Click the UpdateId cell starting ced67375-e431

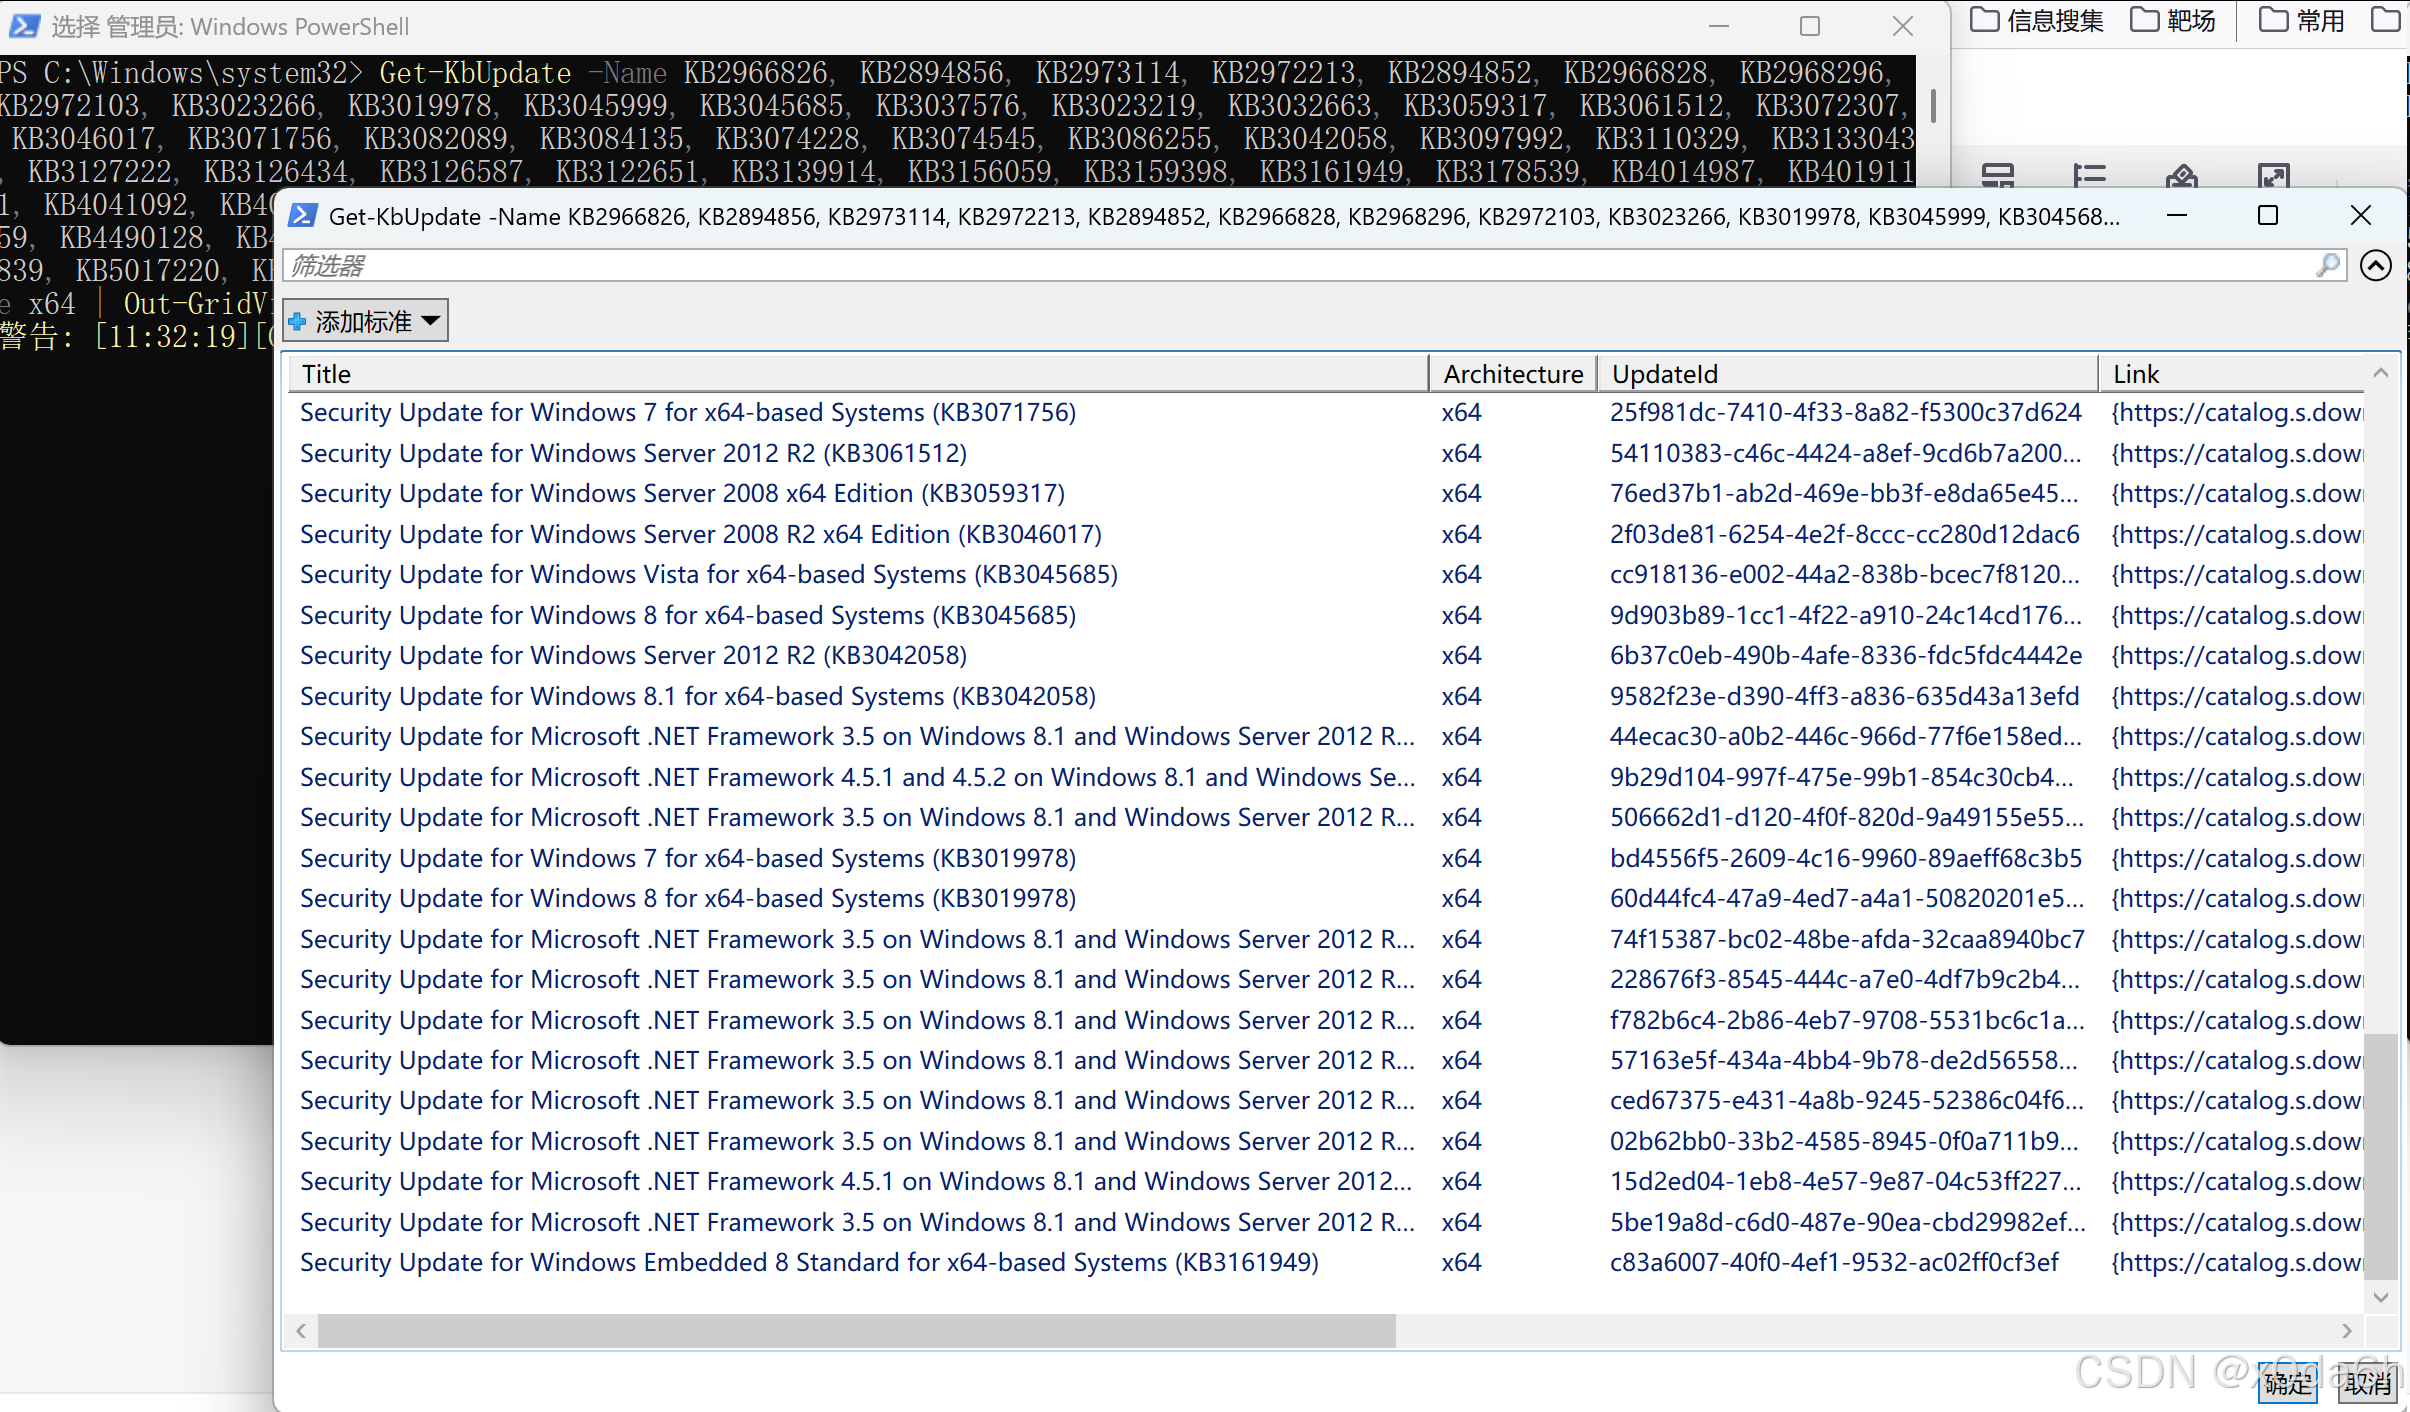tap(1846, 1101)
